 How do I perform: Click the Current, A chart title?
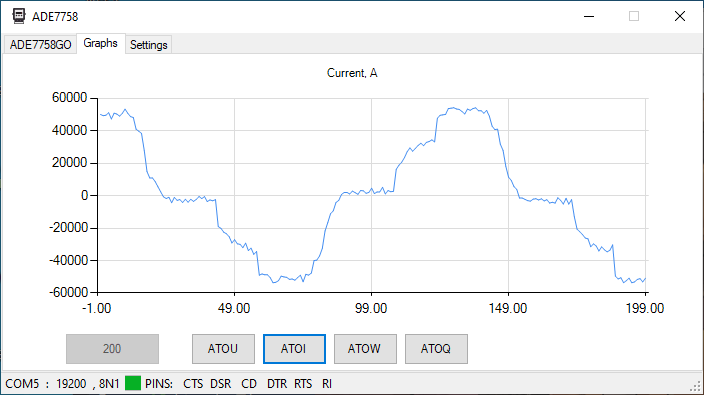(352, 73)
